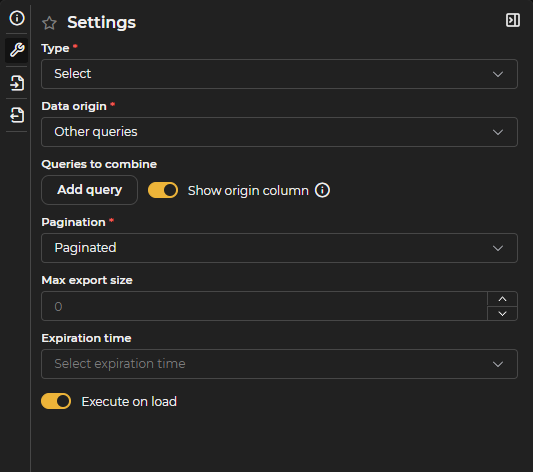
Task: Toggle Execute on load switch
Action: coord(56,401)
